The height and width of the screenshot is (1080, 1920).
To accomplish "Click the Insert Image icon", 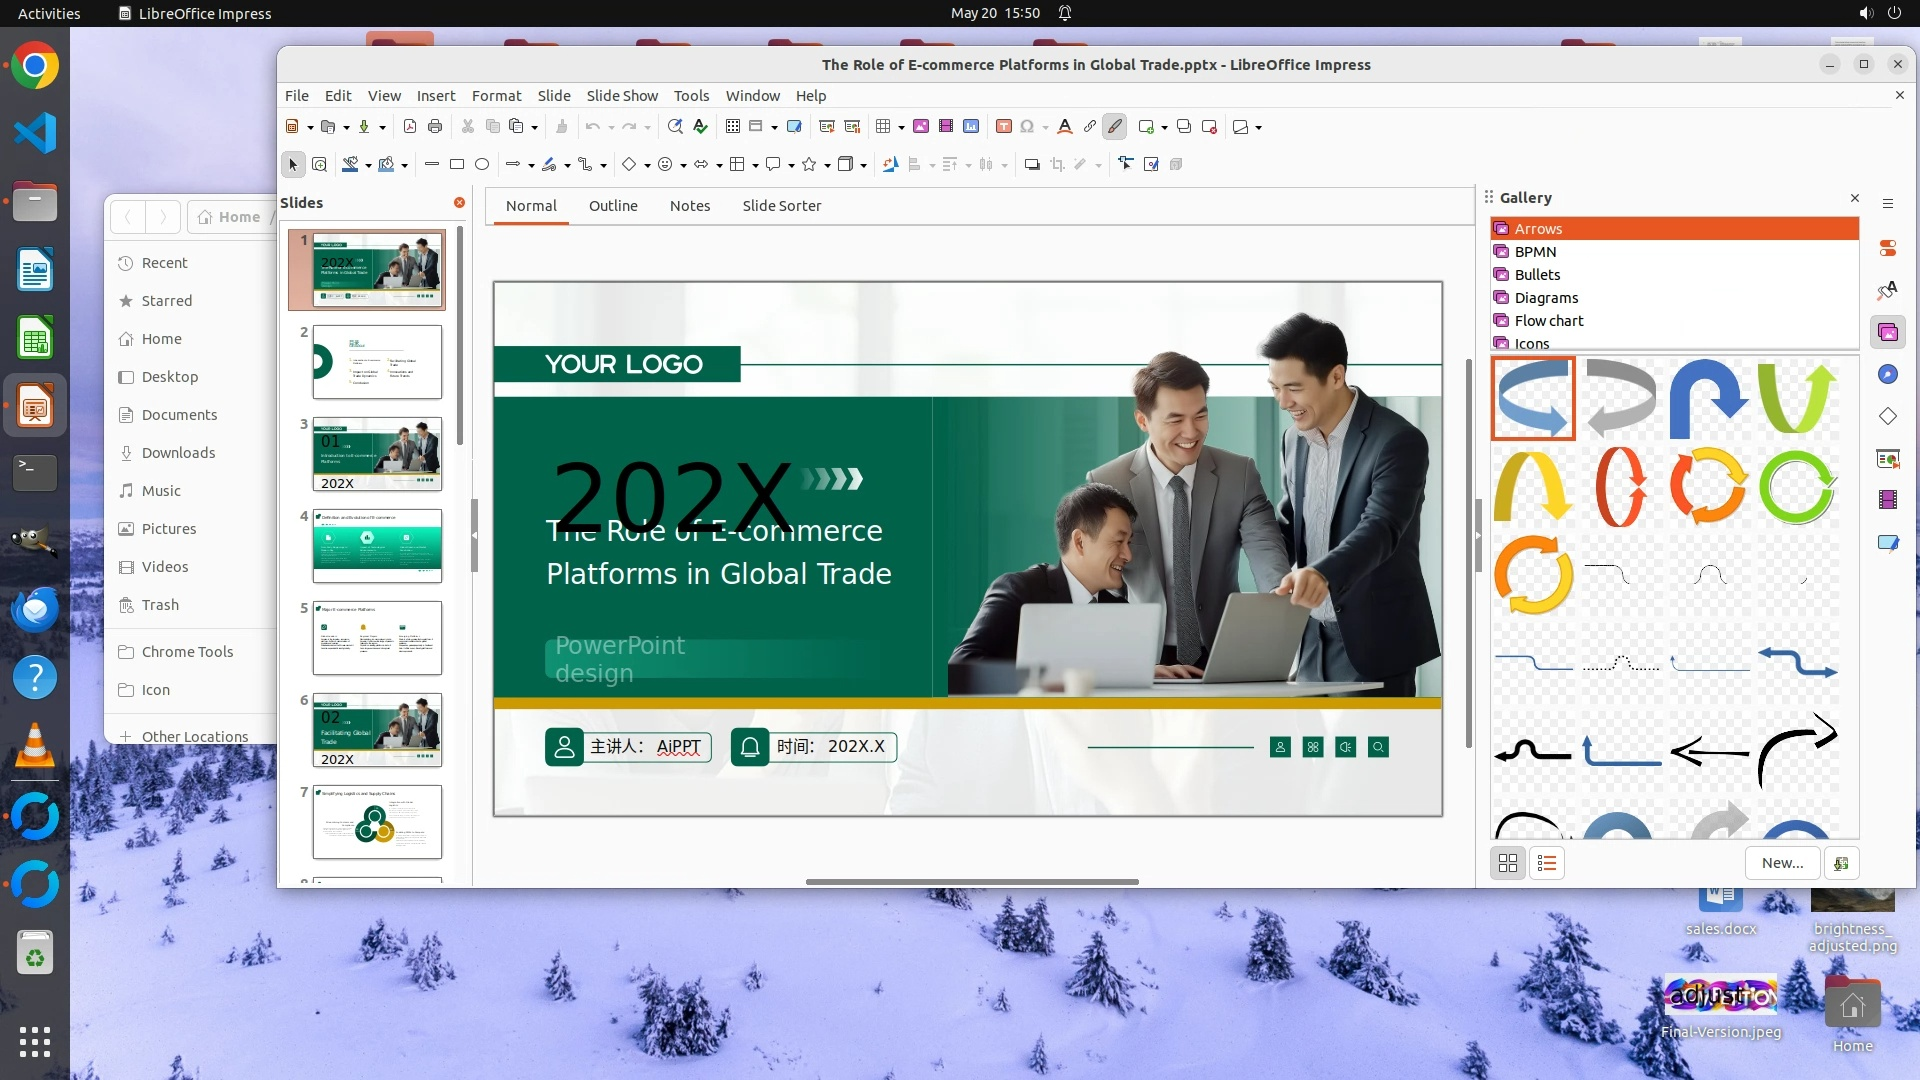I will pos(921,127).
